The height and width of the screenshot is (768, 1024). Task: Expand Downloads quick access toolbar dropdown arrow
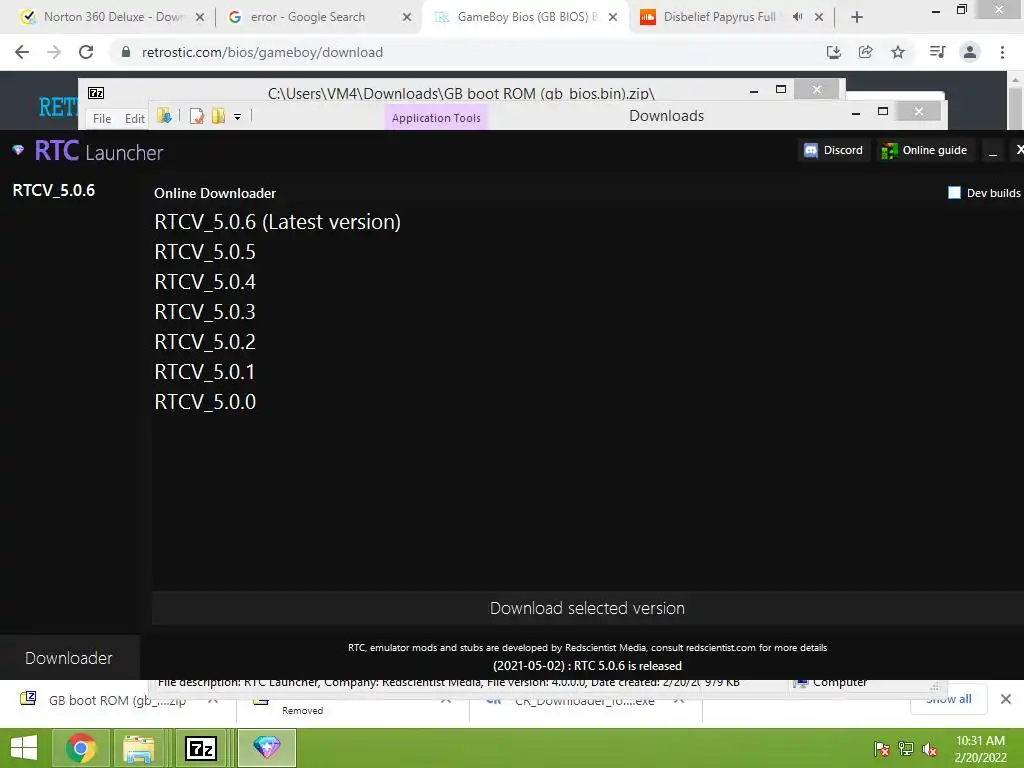point(238,117)
